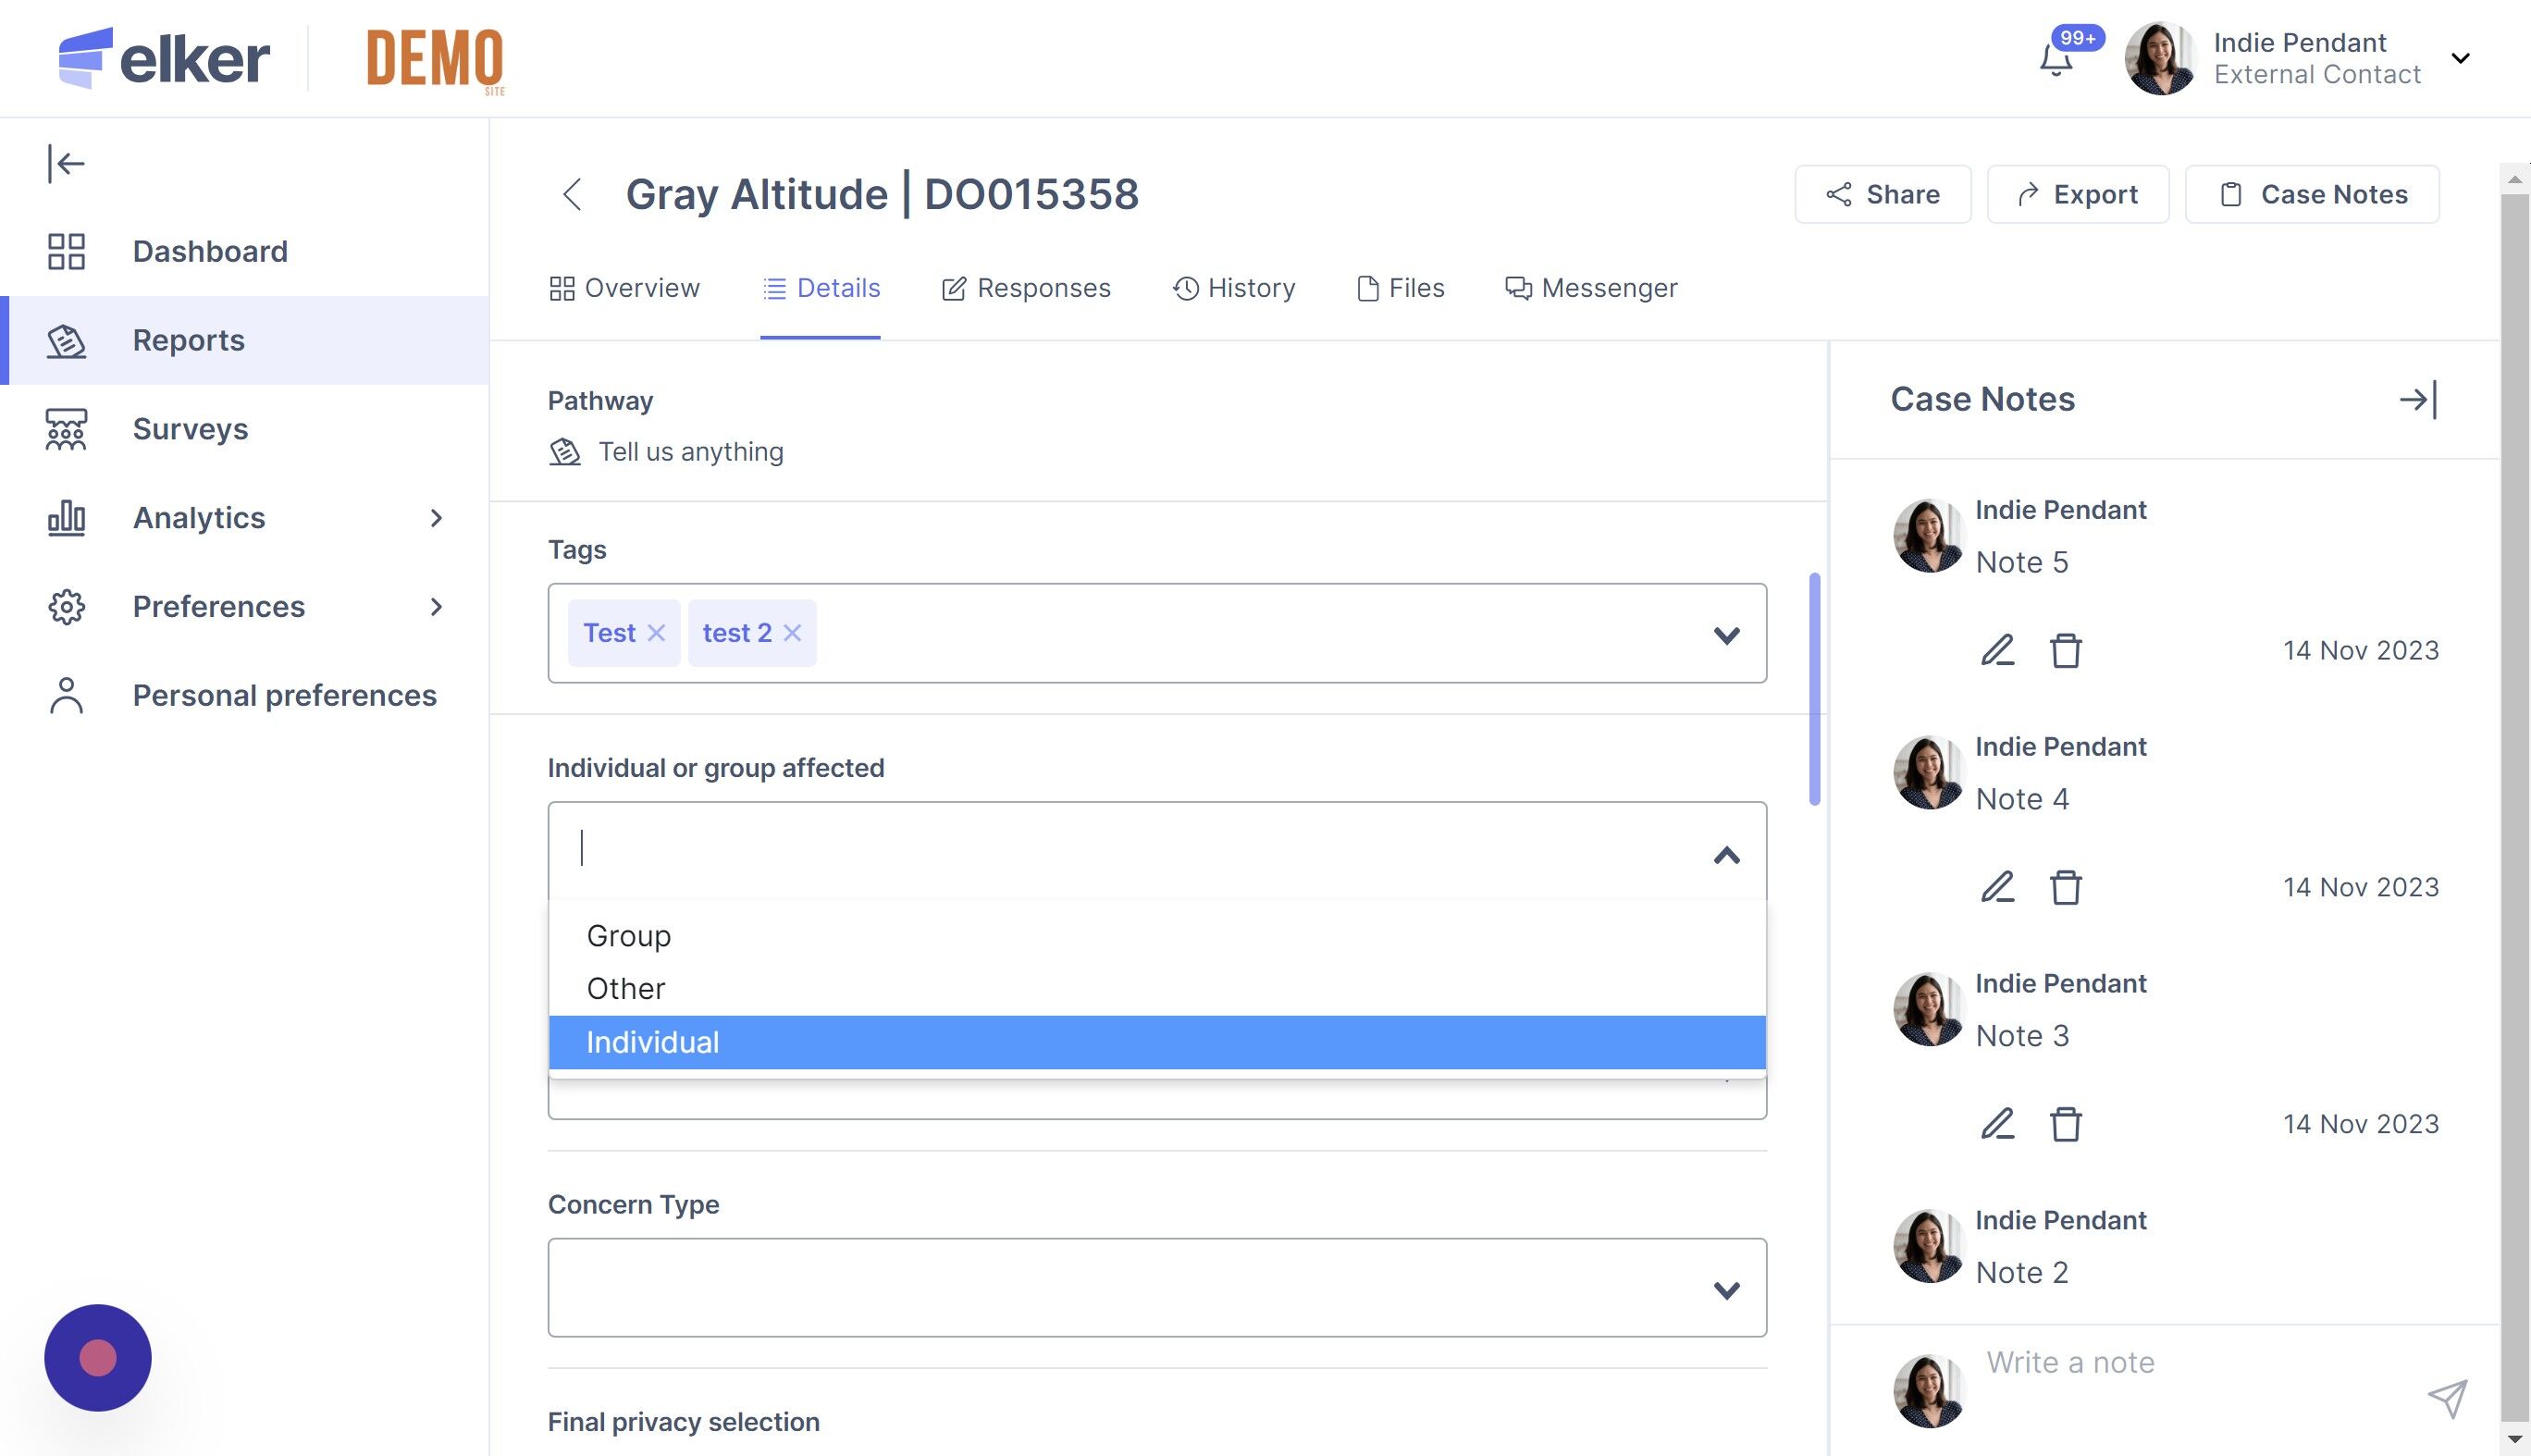This screenshot has width=2531, height=1456.
Task: Delete Note 3 using trash icon
Action: pos(2065,1124)
